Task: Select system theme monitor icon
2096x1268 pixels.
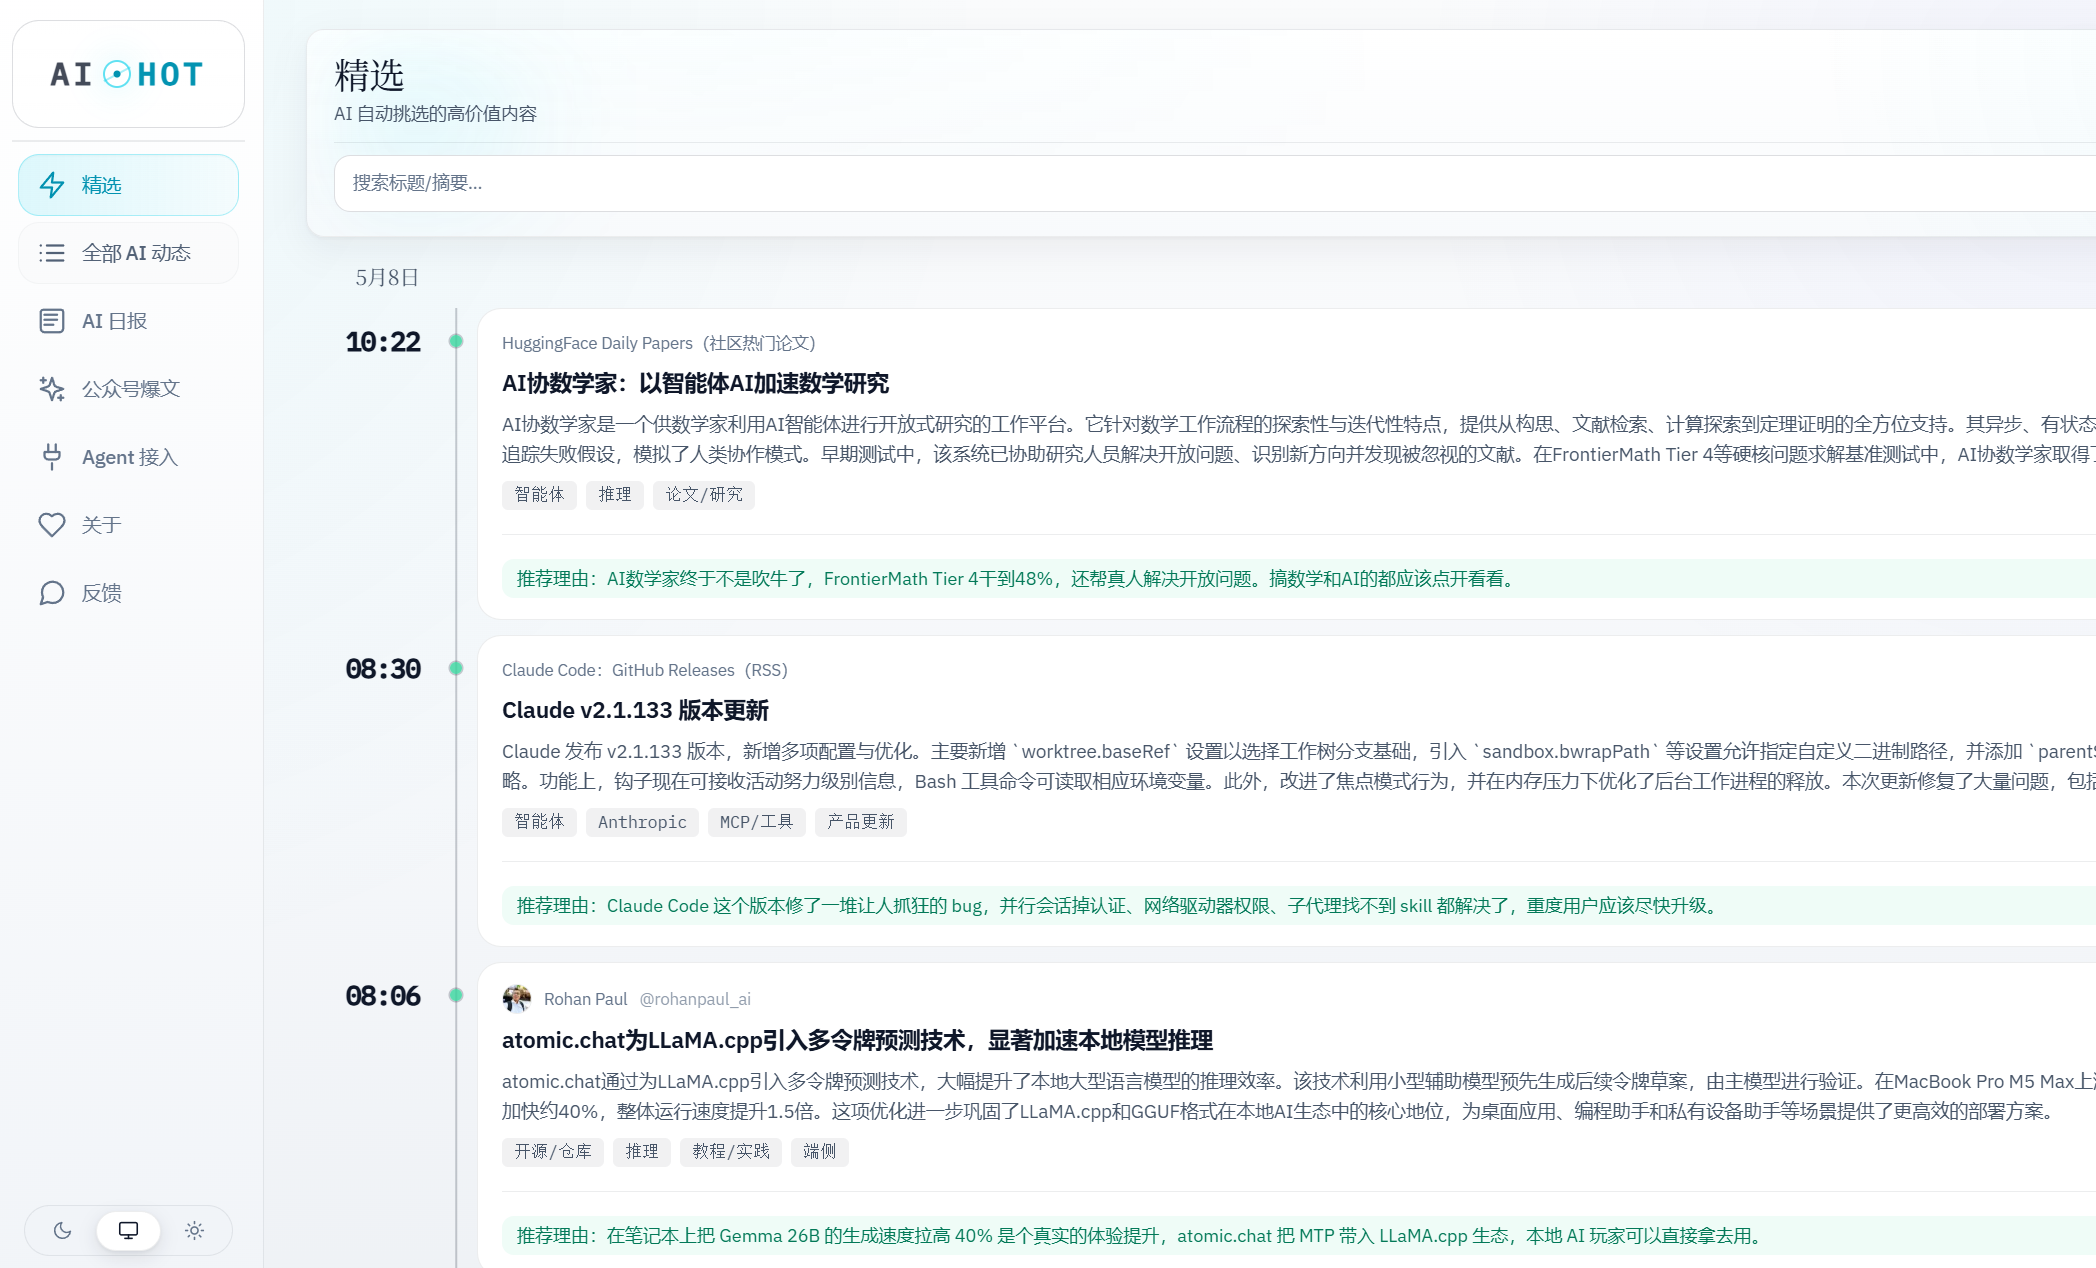Action: pos(128,1230)
